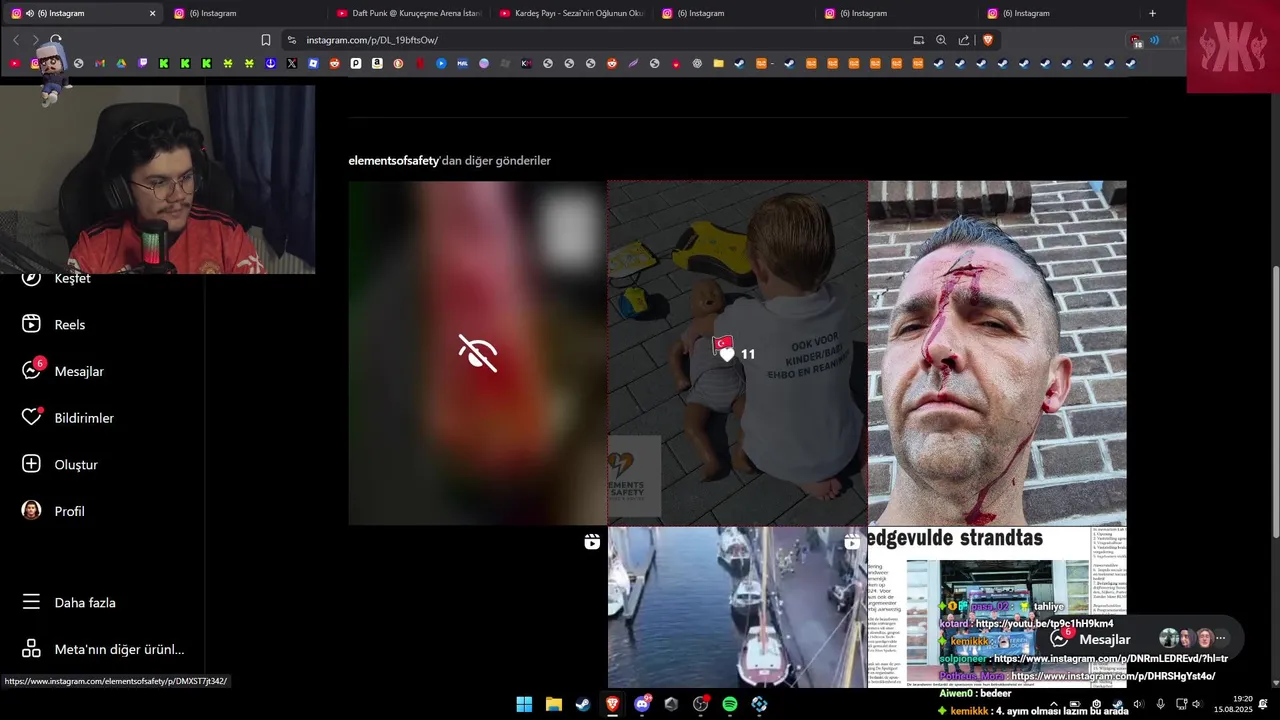
Task: Open the Daha fazla hamburger menu
Action: (x=31, y=602)
